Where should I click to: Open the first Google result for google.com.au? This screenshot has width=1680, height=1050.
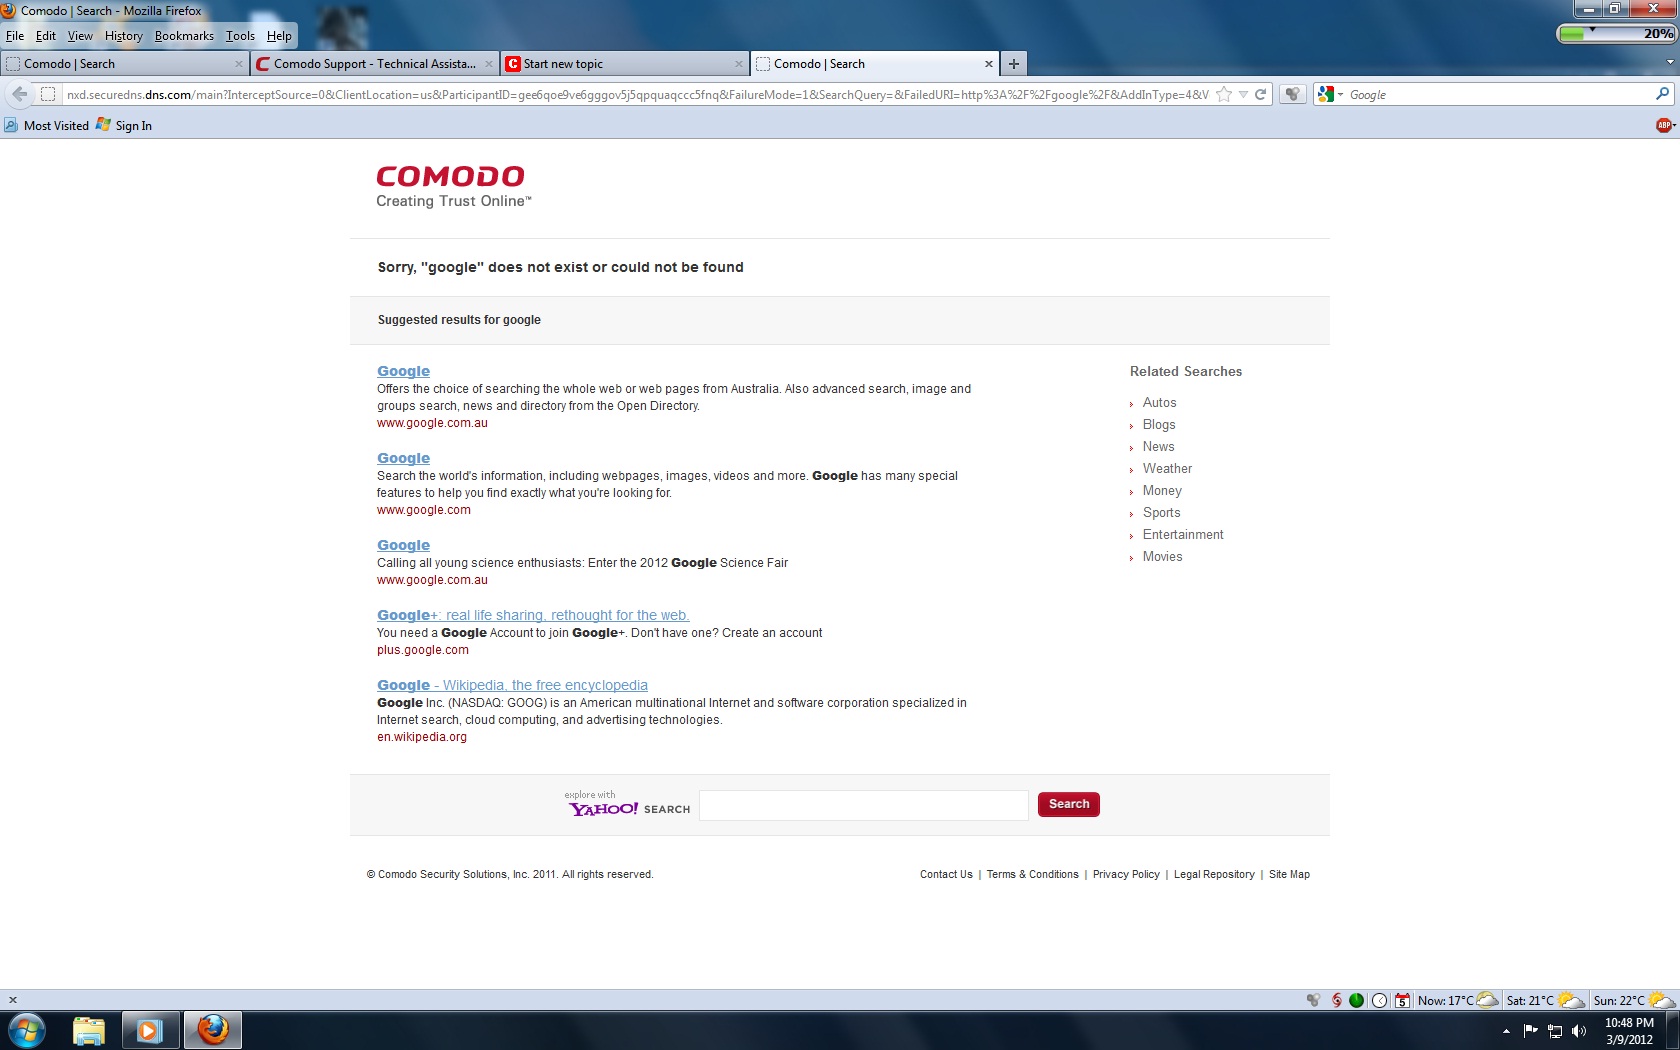[x=403, y=371]
